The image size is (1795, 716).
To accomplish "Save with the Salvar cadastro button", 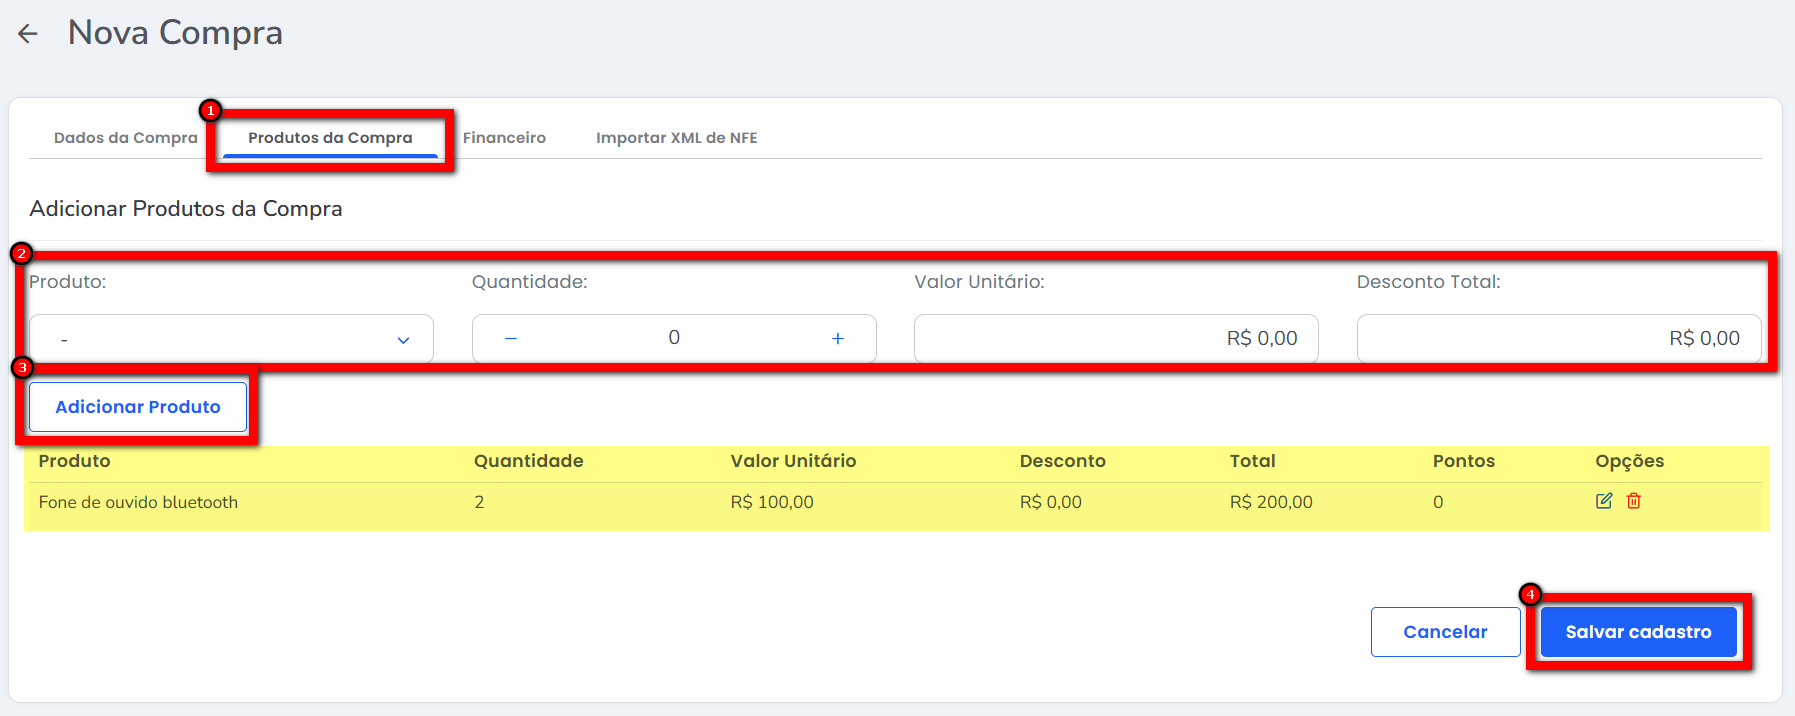I will [x=1638, y=632].
